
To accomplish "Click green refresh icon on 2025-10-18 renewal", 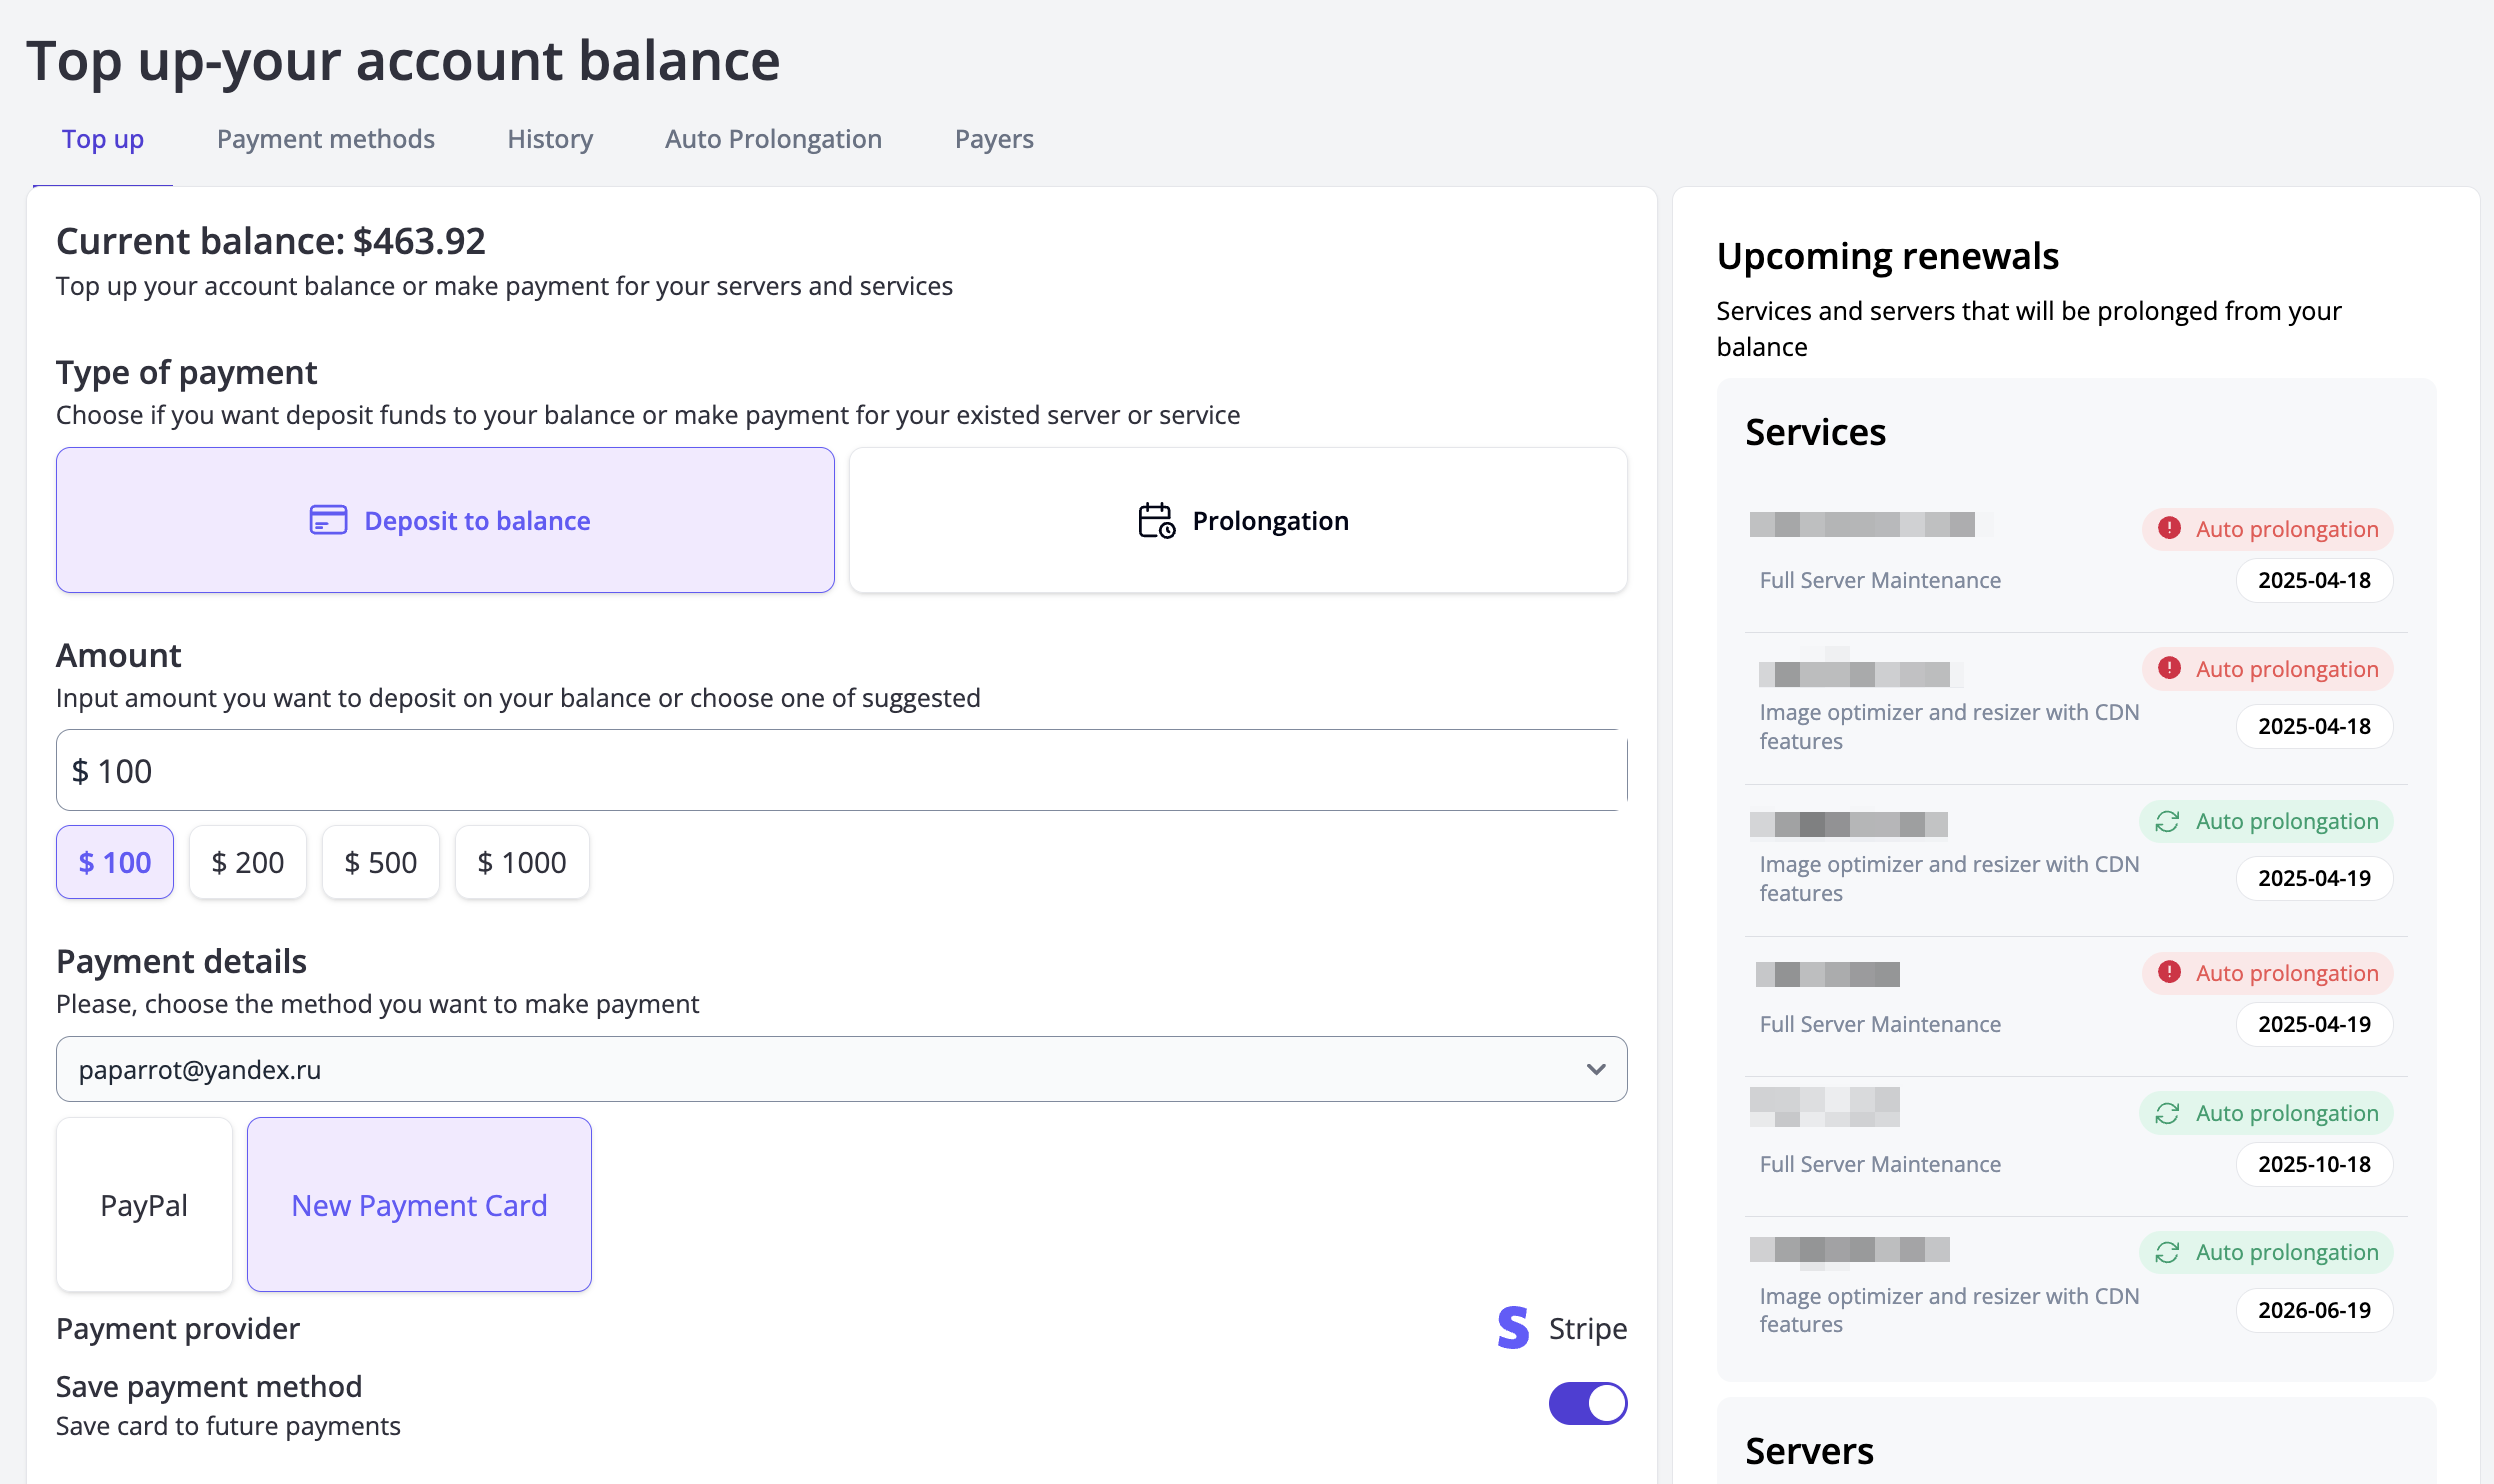I will (x=2167, y=1113).
